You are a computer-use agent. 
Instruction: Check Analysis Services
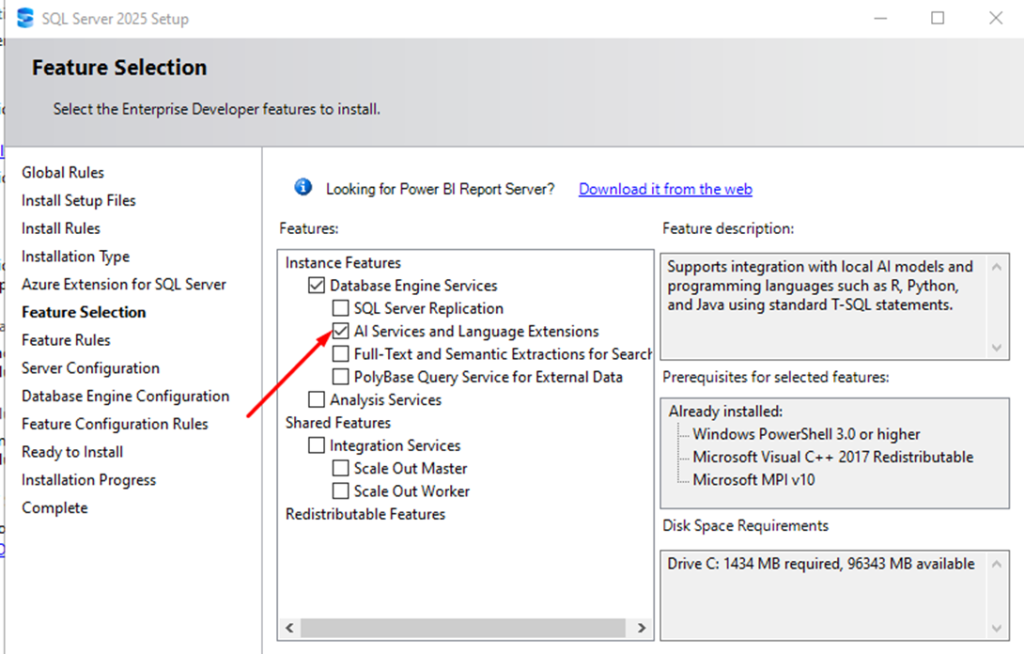click(x=316, y=399)
